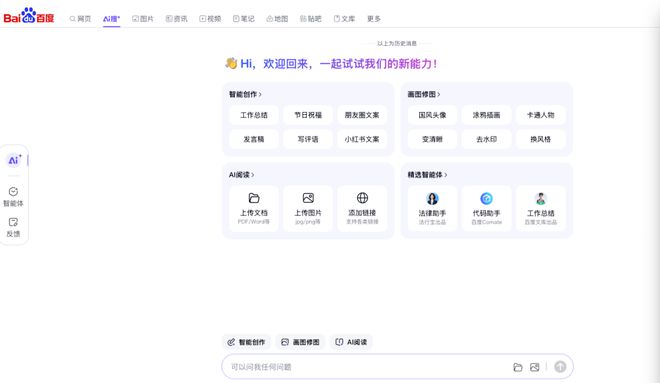Click the 去水印 button
This screenshot has width=660, height=383.
pyautogui.click(x=486, y=139)
